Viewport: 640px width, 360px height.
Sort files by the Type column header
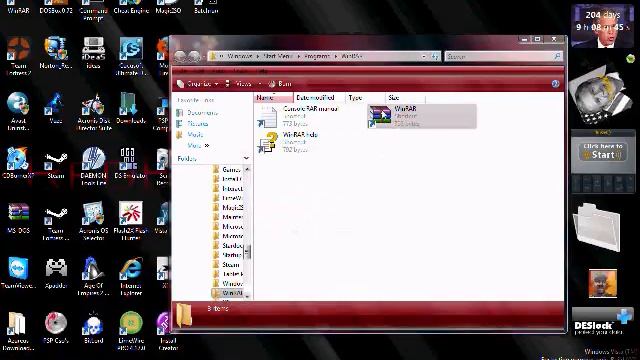pyautogui.click(x=365, y=98)
